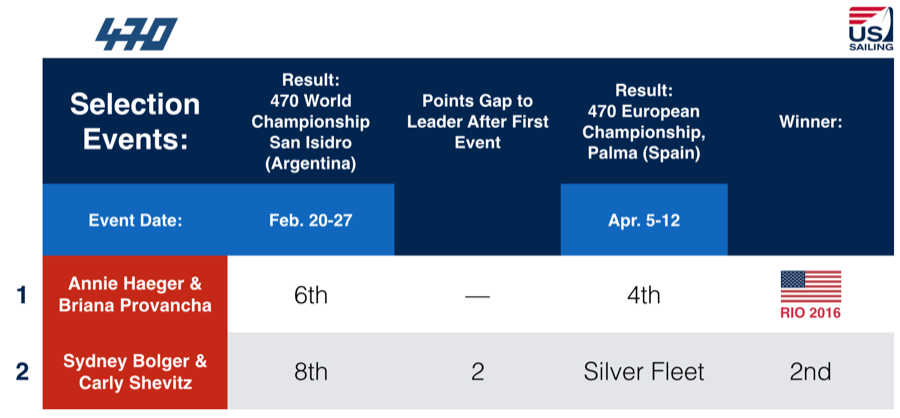Click Sydney Bolger & Carly Shevitz name cell
This screenshot has height=418, width=900.
click(x=135, y=371)
